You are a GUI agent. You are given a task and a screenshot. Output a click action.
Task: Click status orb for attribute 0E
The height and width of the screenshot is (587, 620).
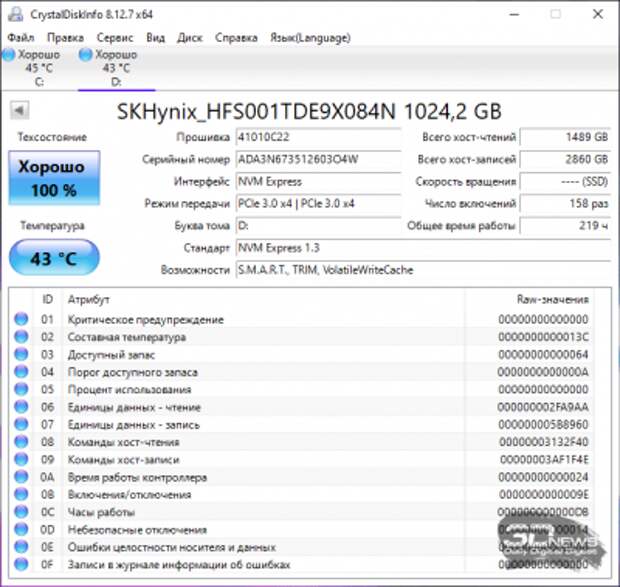[x=21, y=546]
